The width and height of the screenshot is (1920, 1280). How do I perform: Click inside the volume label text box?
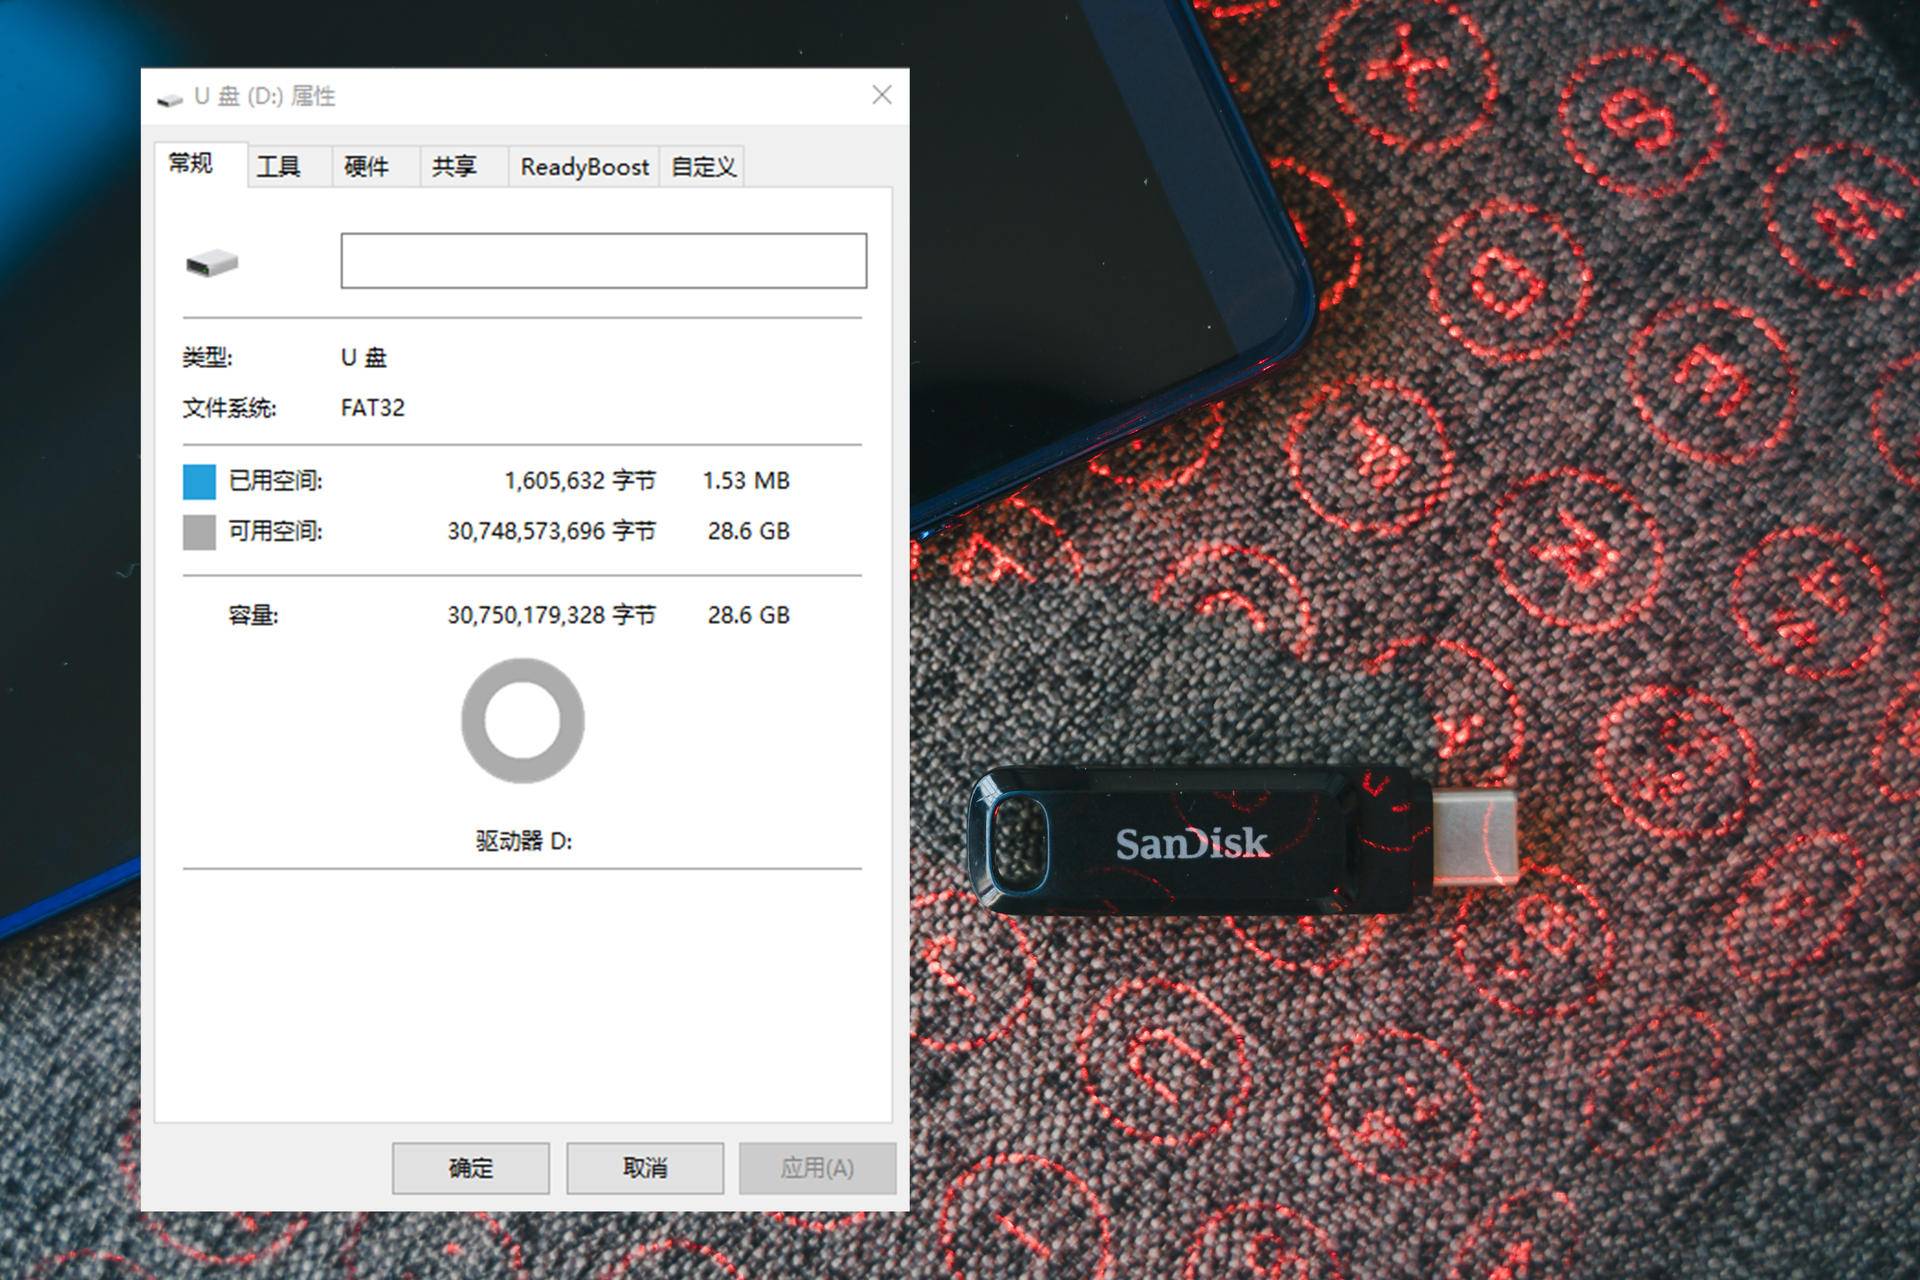(x=602, y=261)
